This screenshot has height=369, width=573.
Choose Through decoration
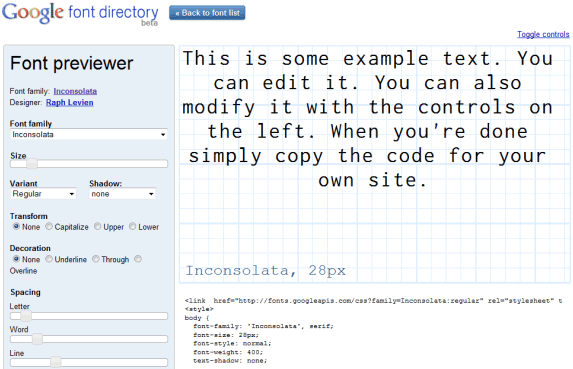click(x=96, y=259)
